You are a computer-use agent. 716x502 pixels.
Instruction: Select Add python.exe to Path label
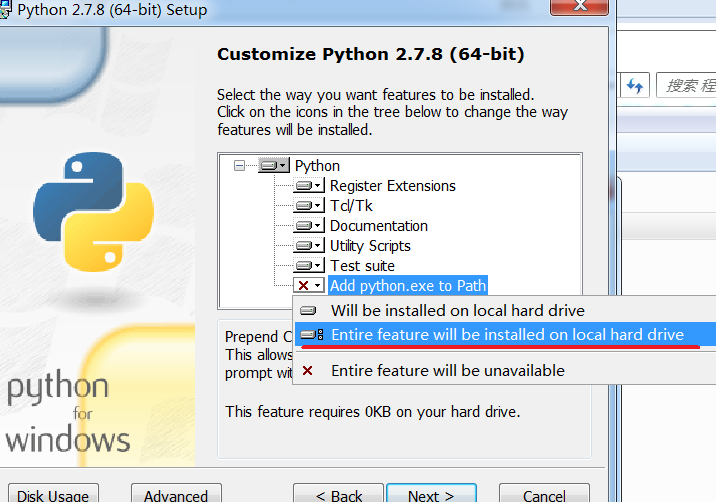point(408,285)
